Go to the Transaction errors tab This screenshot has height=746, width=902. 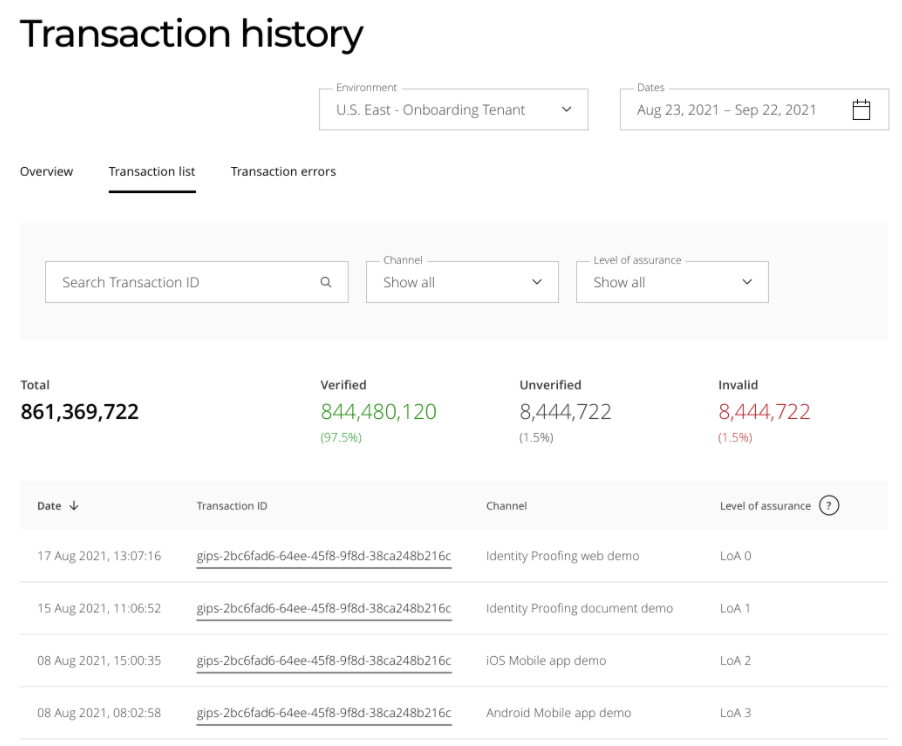point(283,172)
